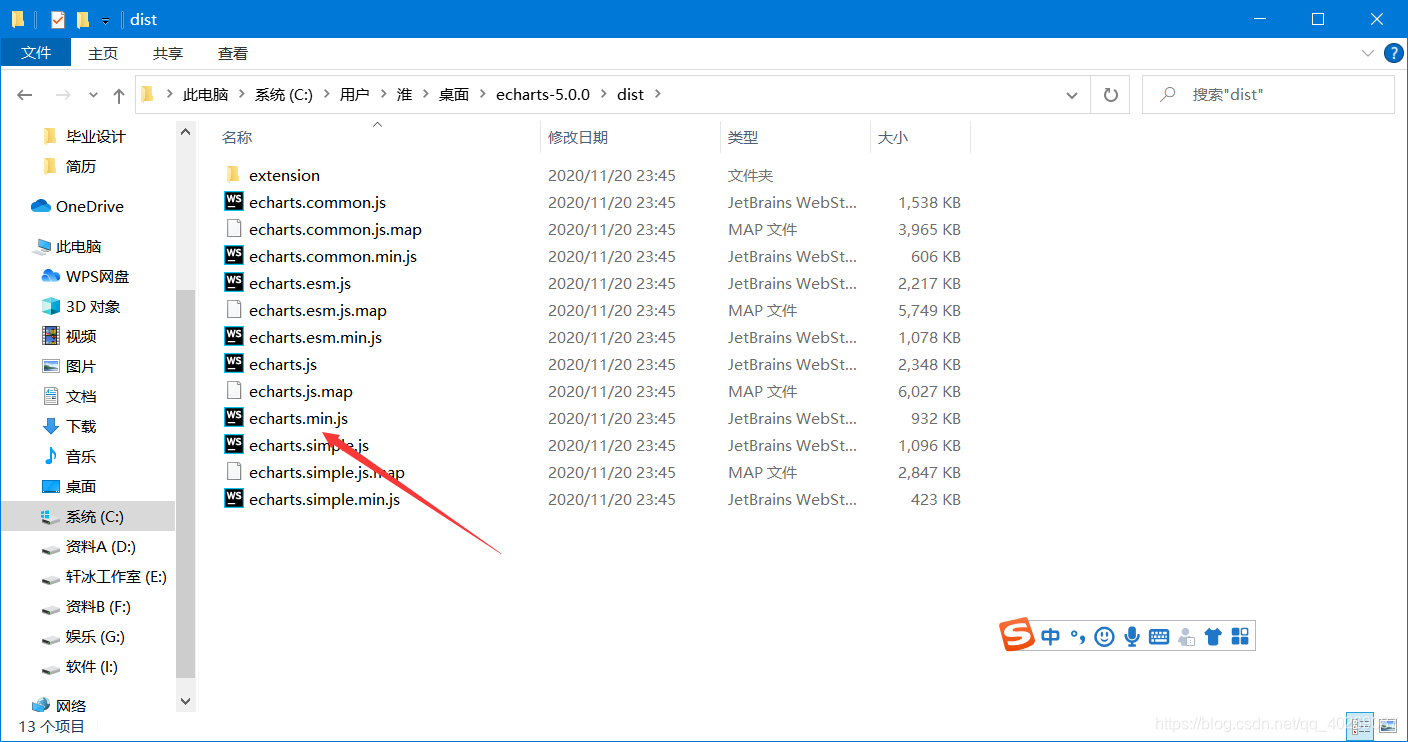
Task: Select the echarts.simple.min.js WebStorm icon
Action: tap(234, 499)
